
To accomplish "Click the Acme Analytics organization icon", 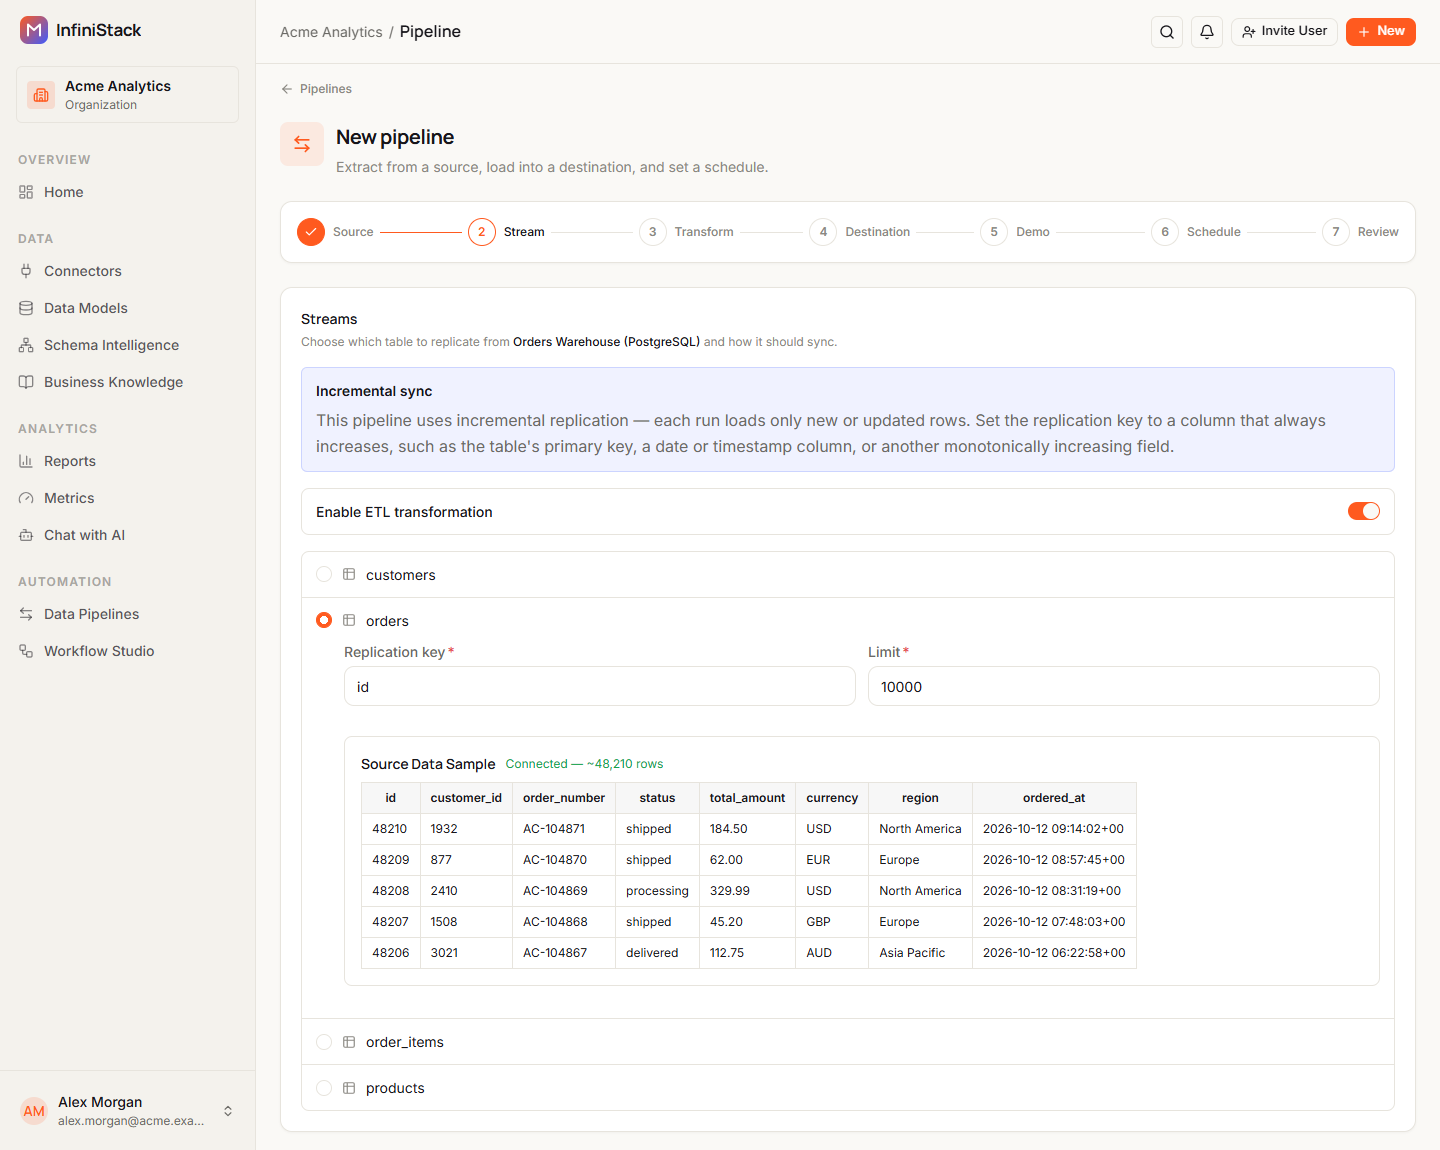I will click(41, 95).
